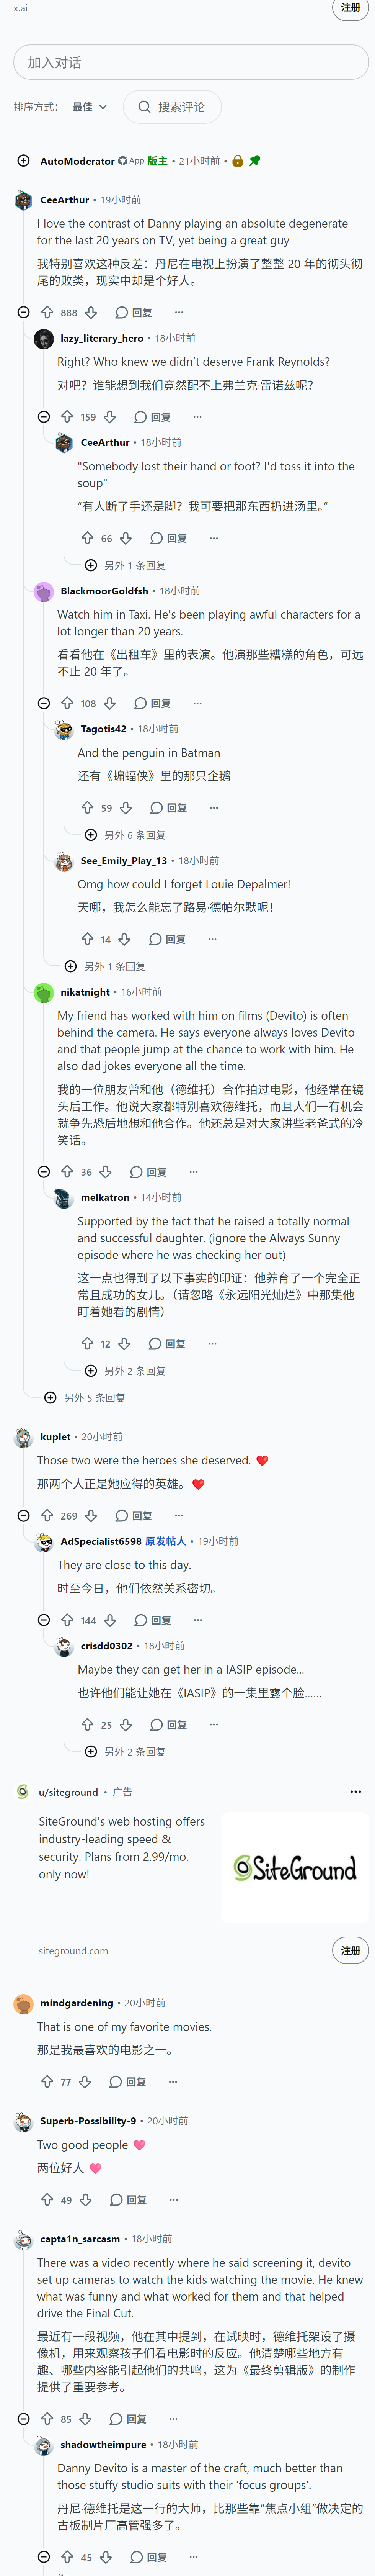Focus the 加入对话 comment input field
Viewport: 375px width, 2576px height.
click(191, 62)
